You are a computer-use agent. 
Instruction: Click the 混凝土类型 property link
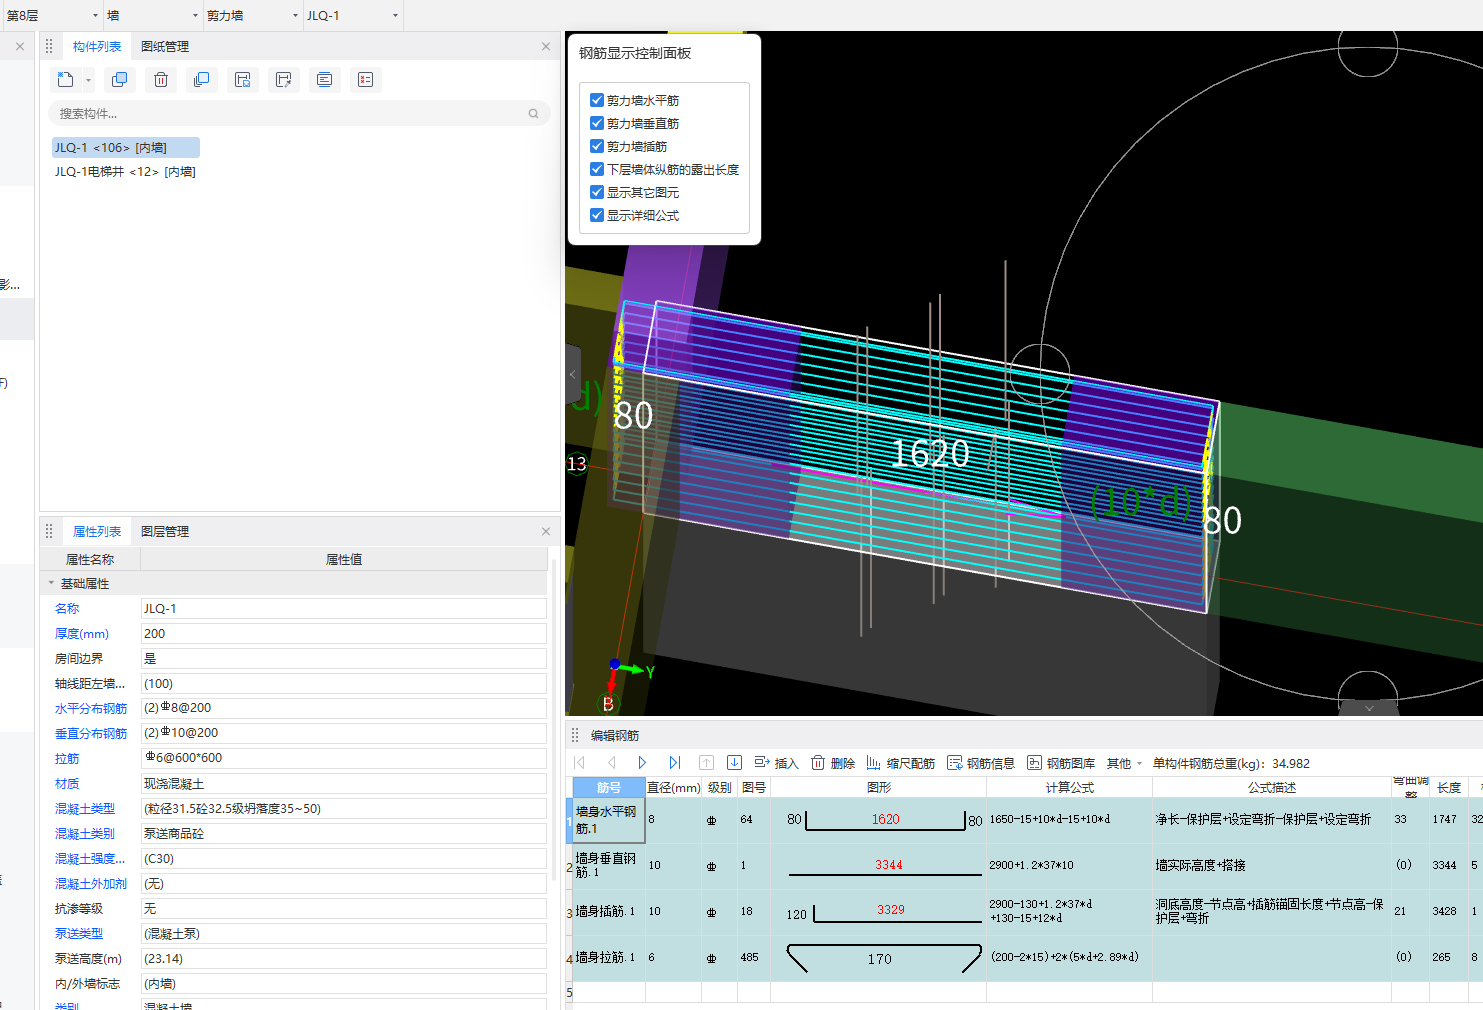click(85, 808)
